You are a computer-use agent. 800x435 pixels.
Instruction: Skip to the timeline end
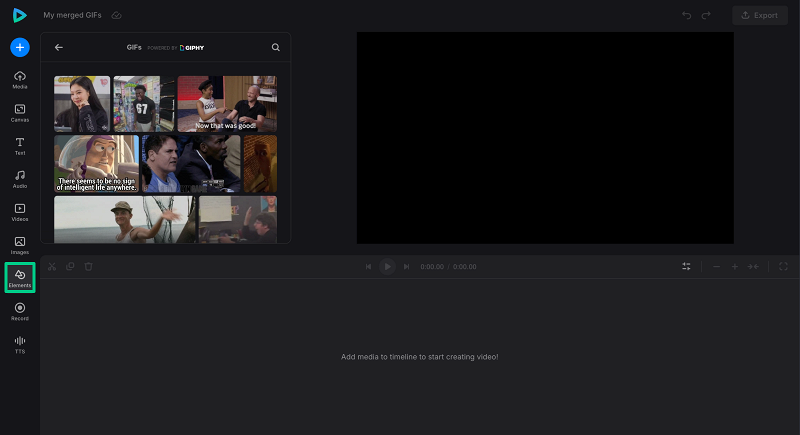406,267
